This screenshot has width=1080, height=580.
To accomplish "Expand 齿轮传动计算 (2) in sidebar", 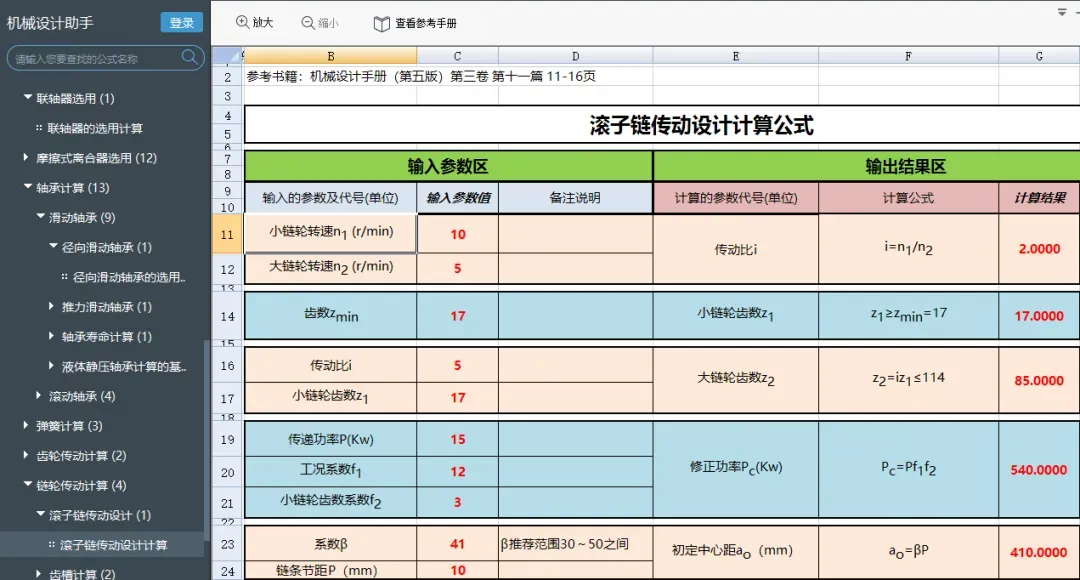I will (x=26, y=455).
